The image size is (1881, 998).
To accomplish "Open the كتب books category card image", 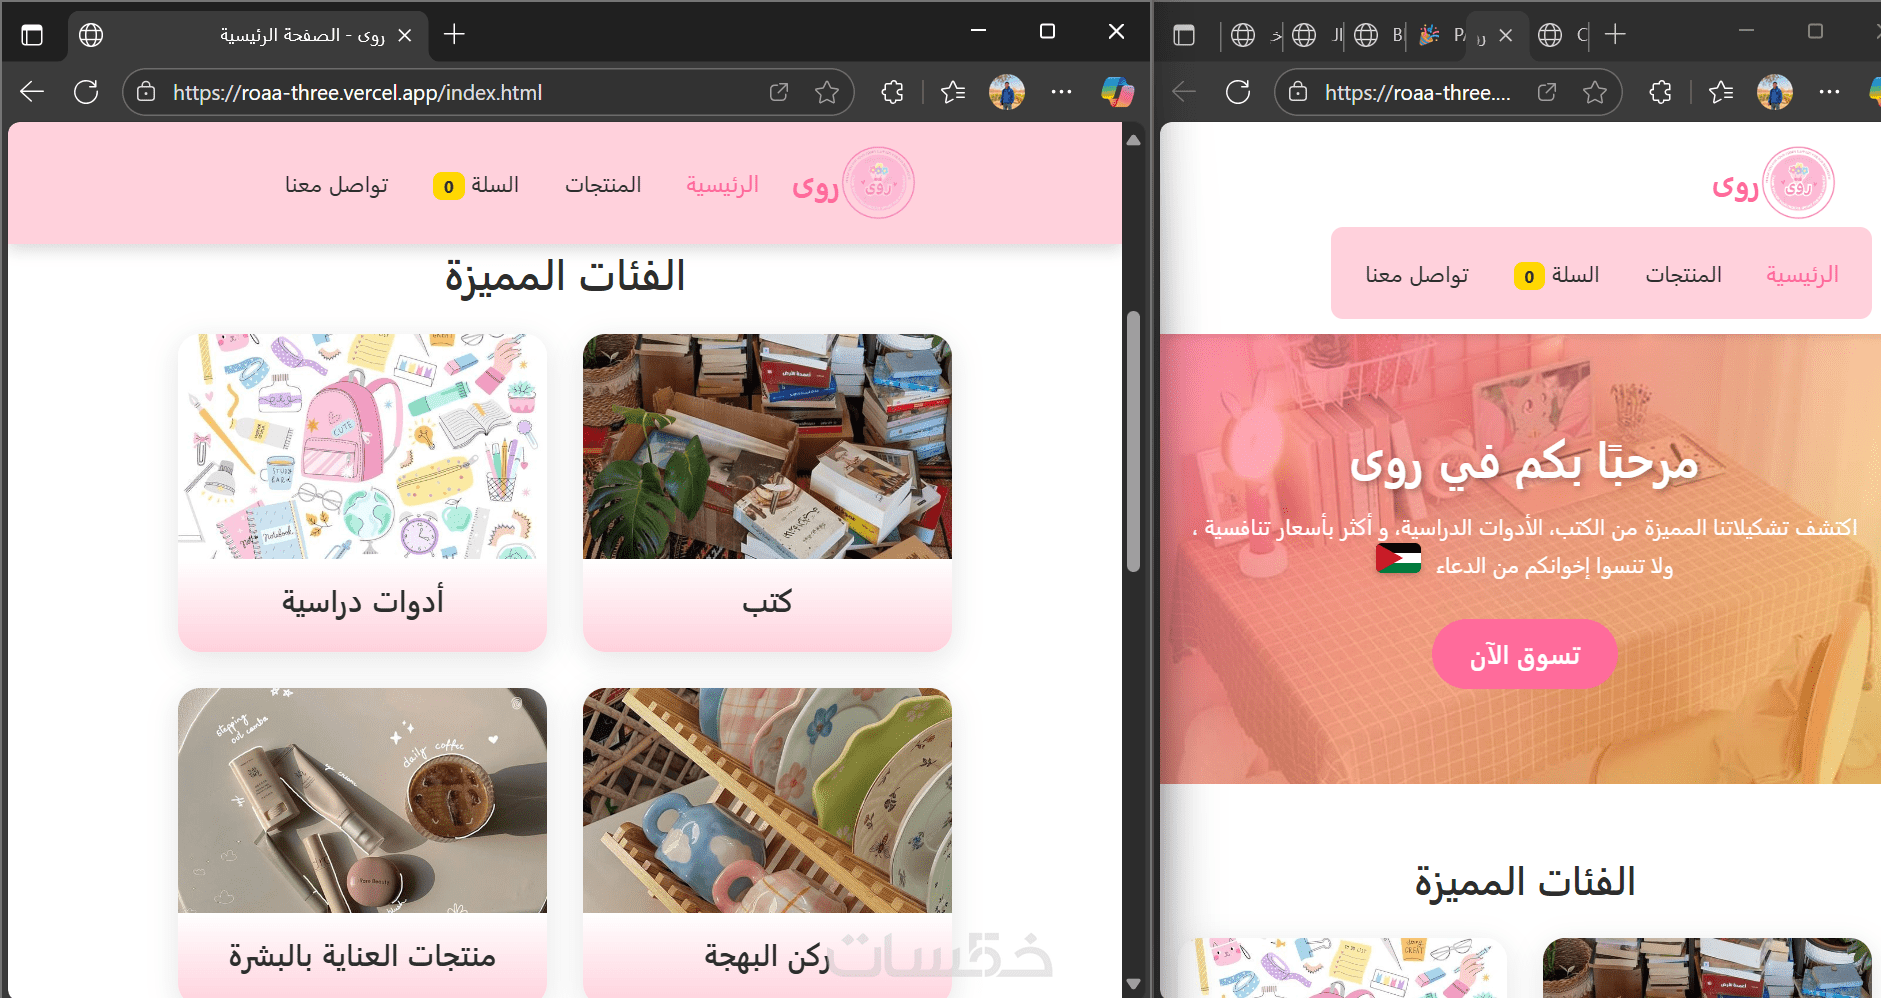I will (767, 446).
